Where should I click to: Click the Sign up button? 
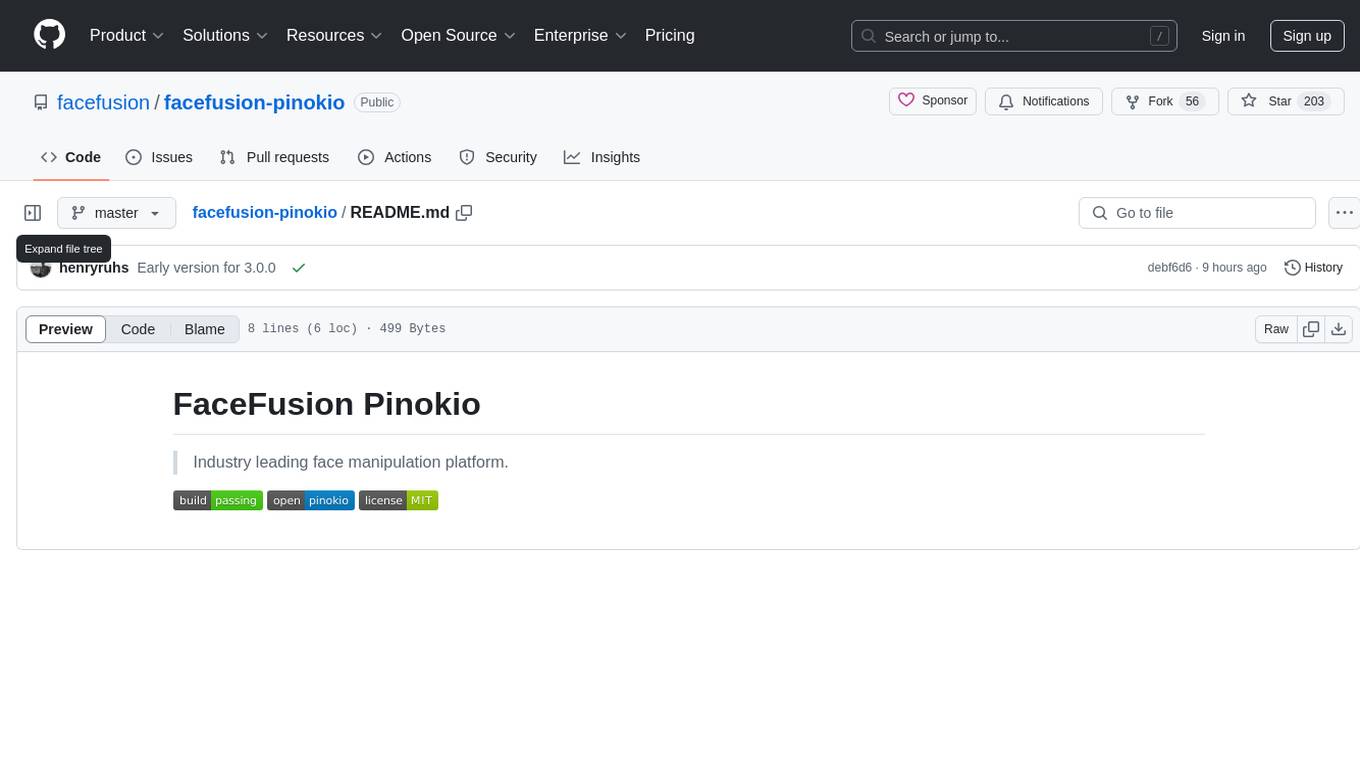[1307, 36]
